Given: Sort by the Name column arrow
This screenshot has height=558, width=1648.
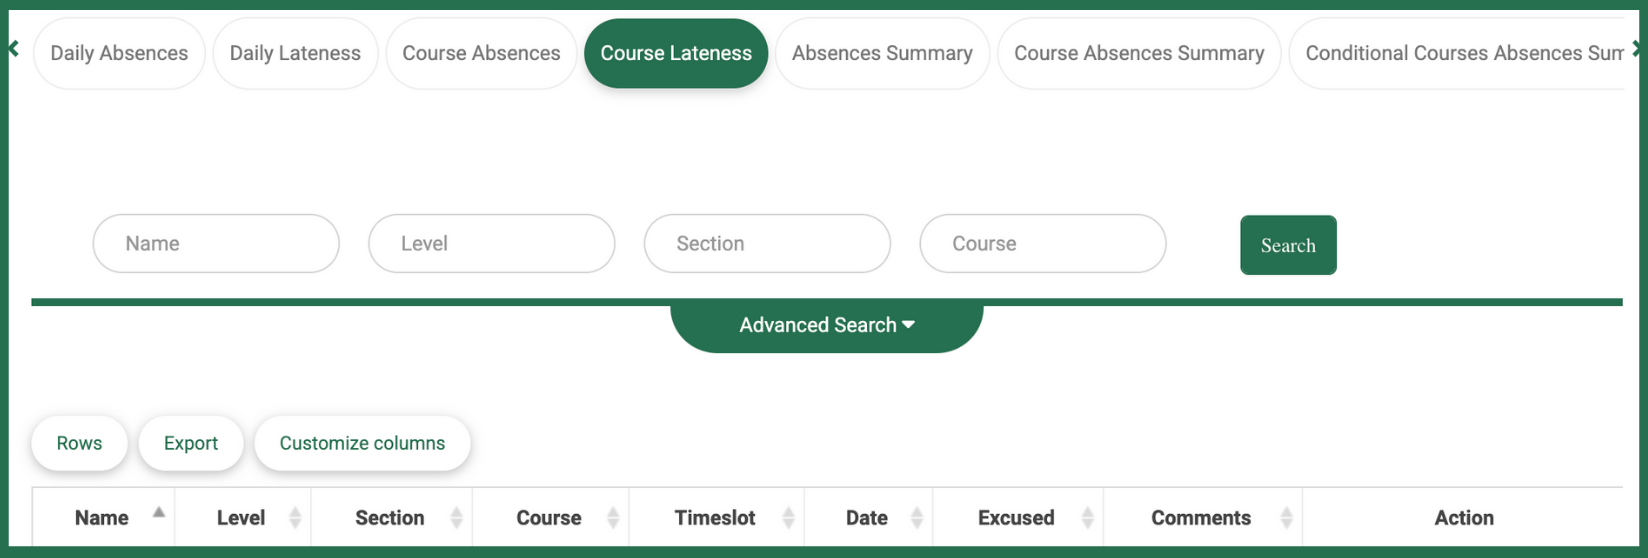Looking at the screenshot, I should [158, 512].
